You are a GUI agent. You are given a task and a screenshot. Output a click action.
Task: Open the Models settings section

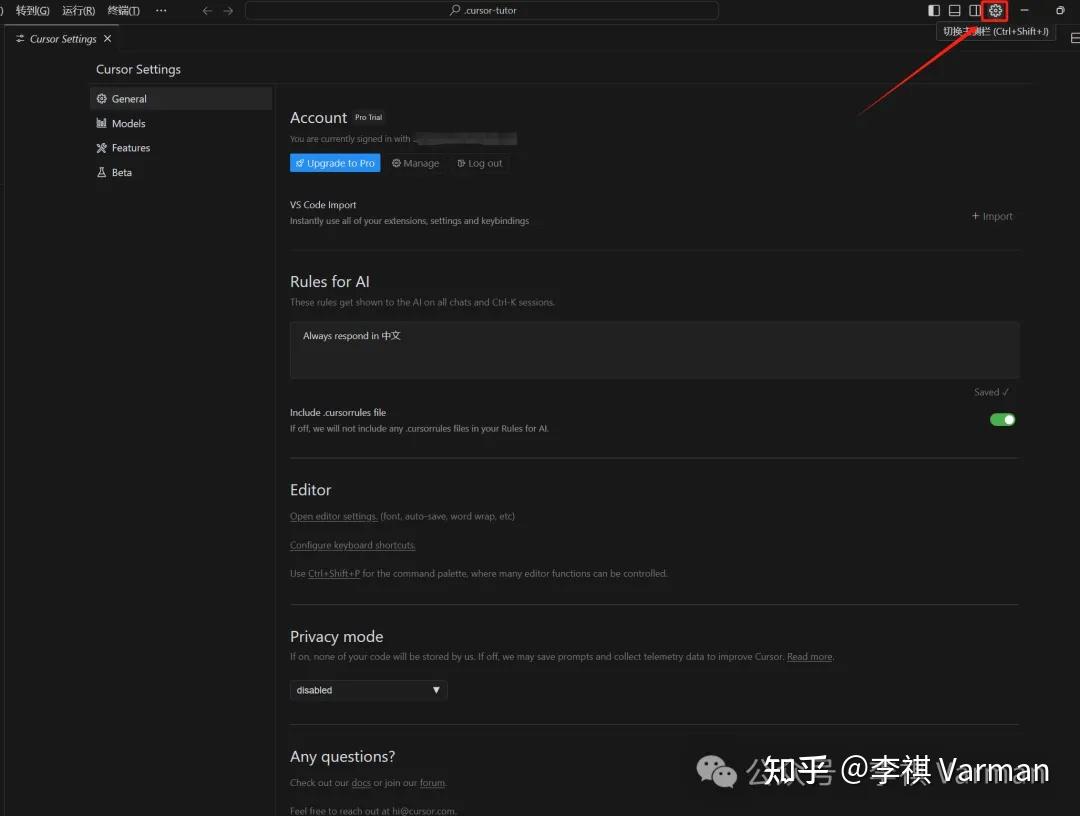[127, 123]
